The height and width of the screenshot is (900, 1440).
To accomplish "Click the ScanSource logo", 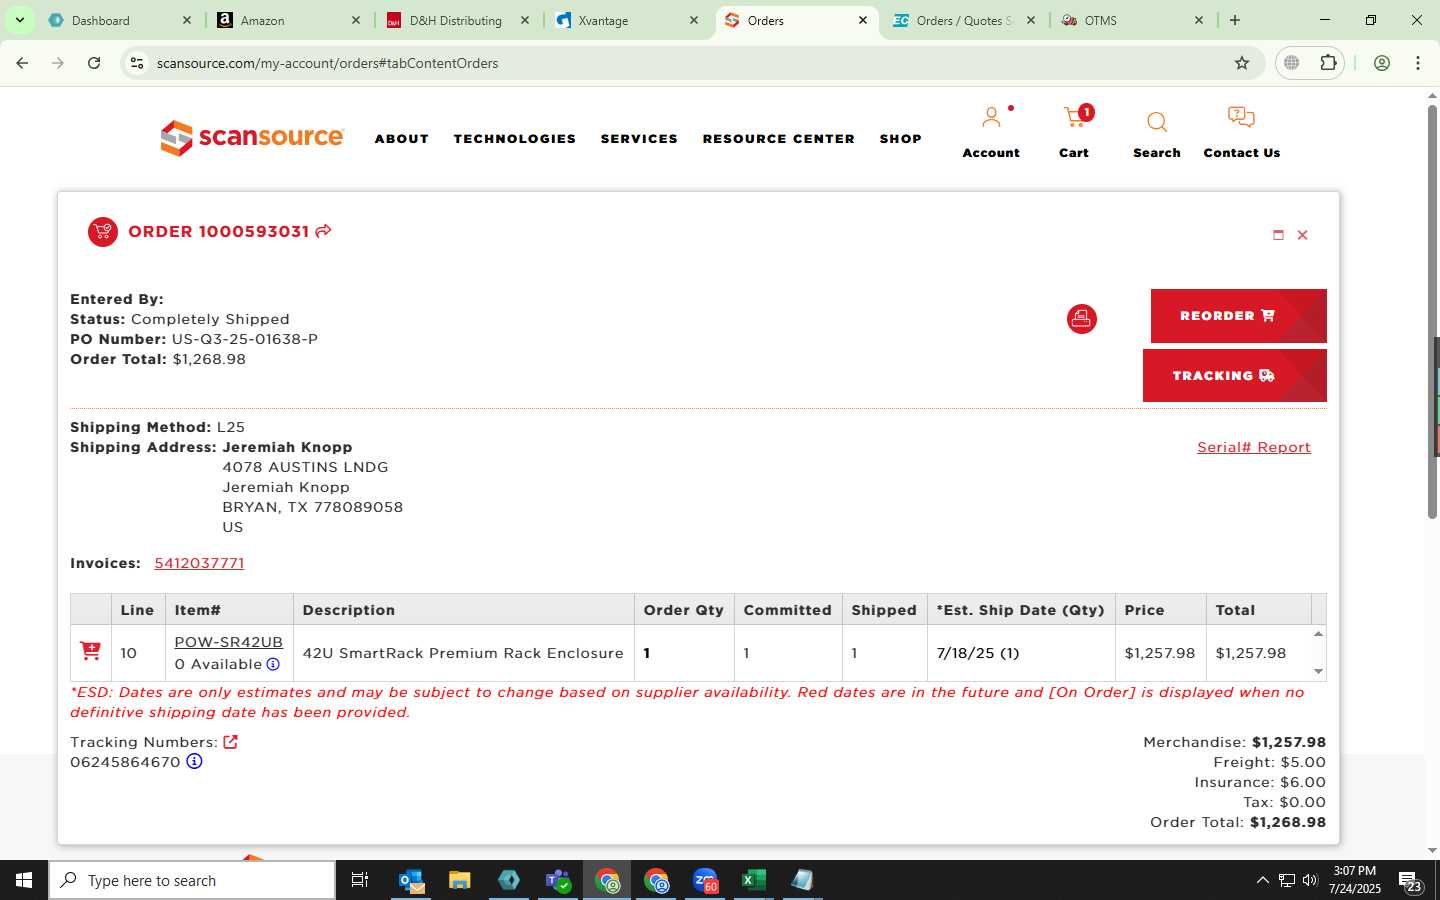I will pyautogui.click(x=252, y=138).
